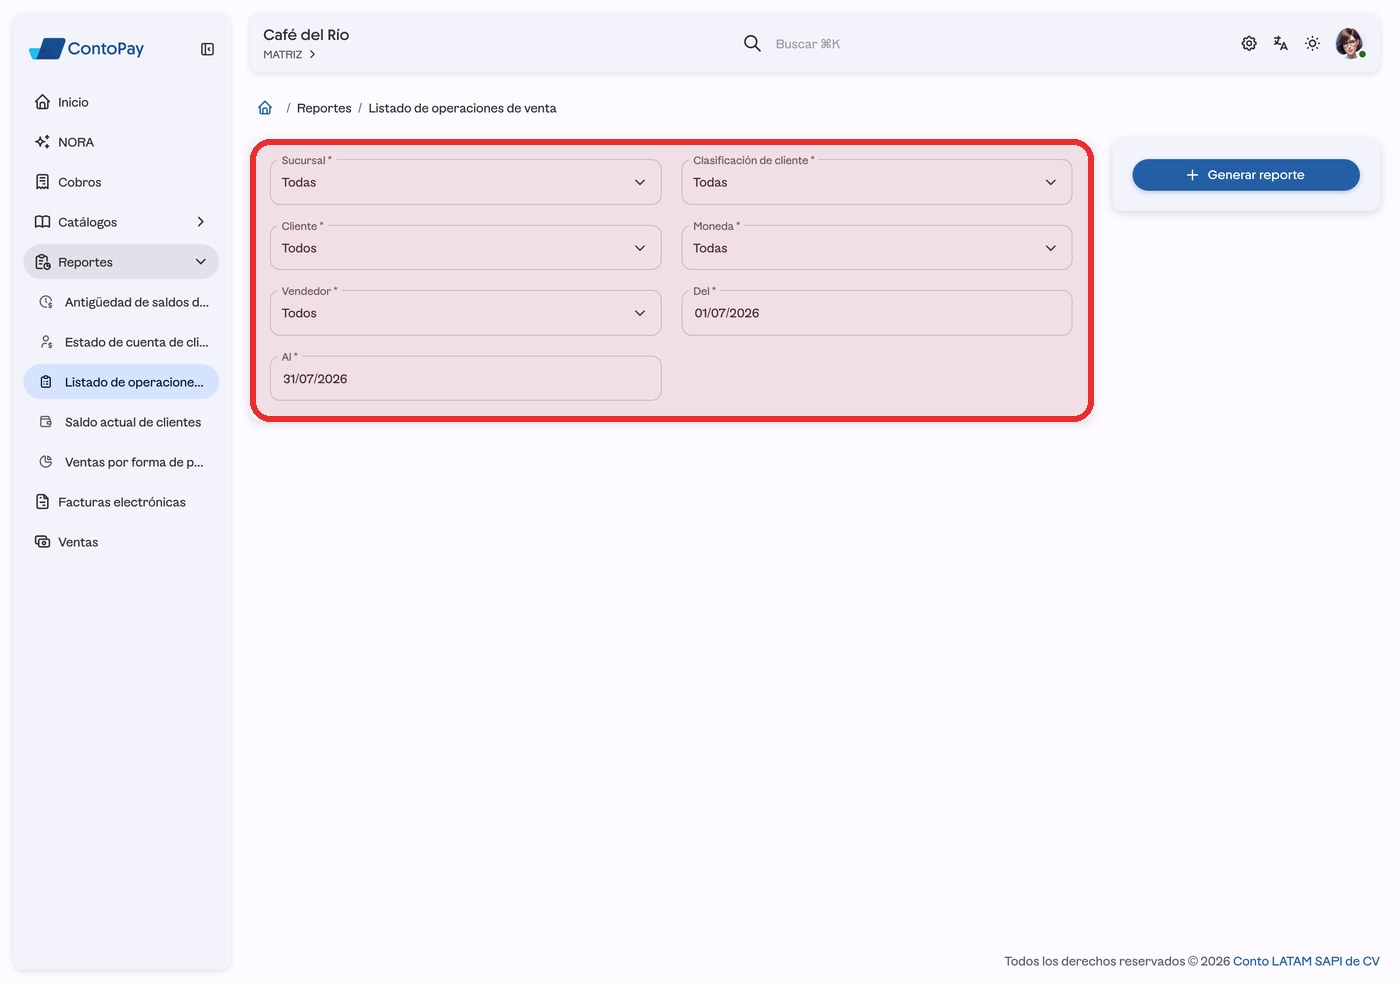Open Cobros in sidebar

tap(121, 182)
